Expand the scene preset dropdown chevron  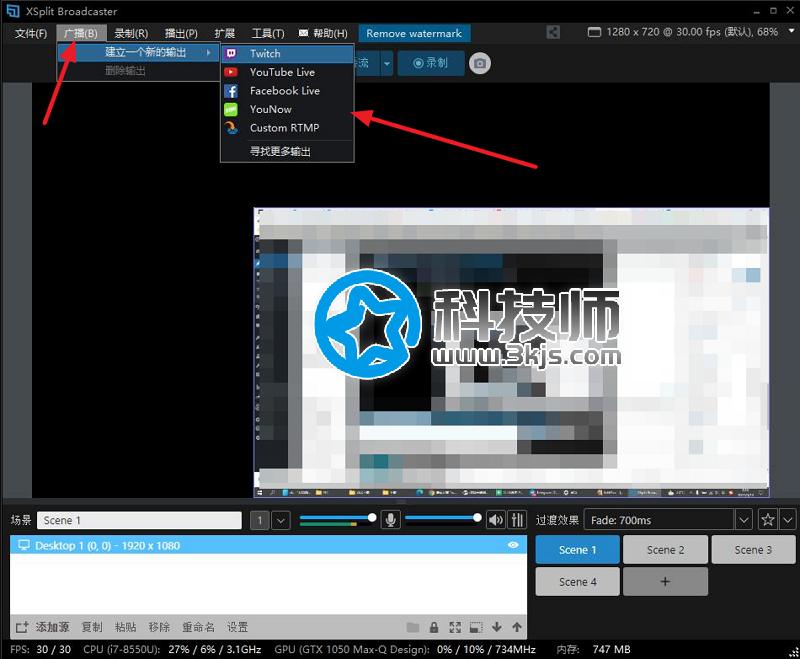tap(281, 520)
